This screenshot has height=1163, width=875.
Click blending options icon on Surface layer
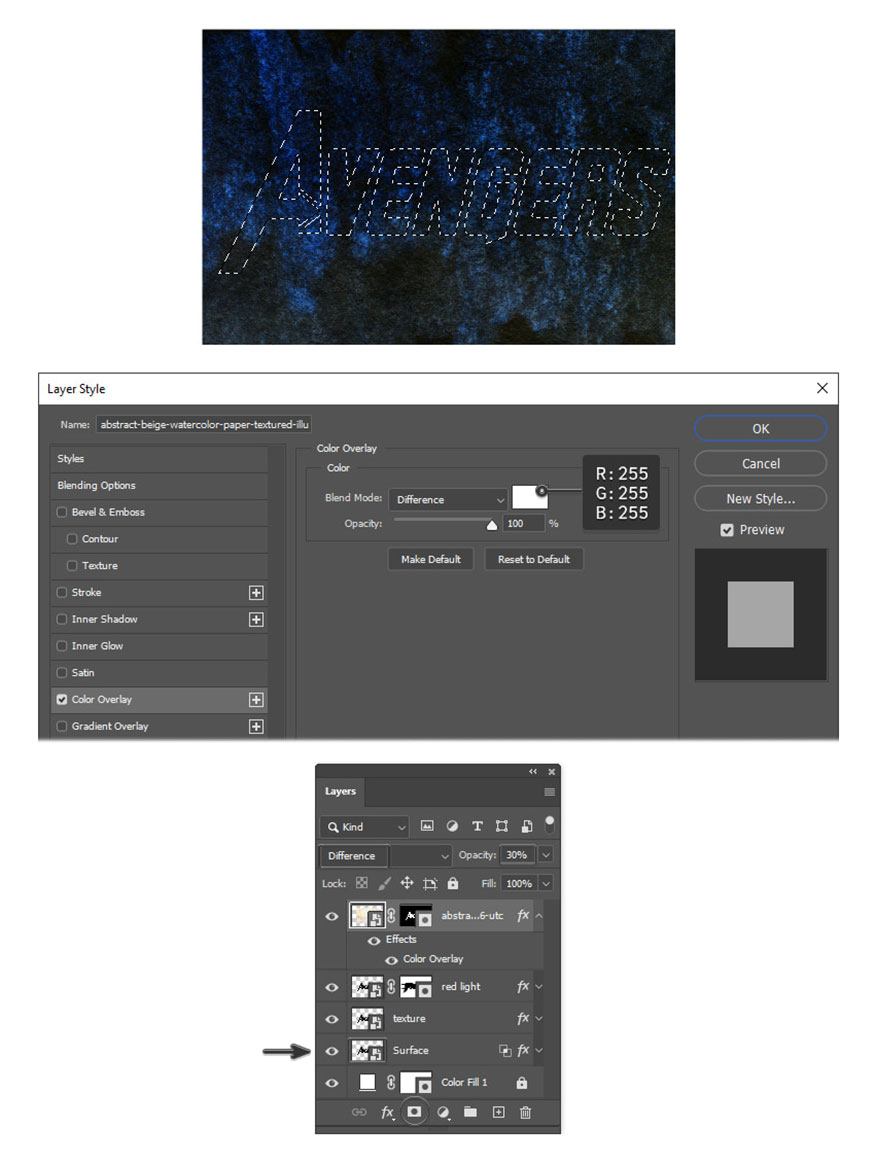point(506,1050)
